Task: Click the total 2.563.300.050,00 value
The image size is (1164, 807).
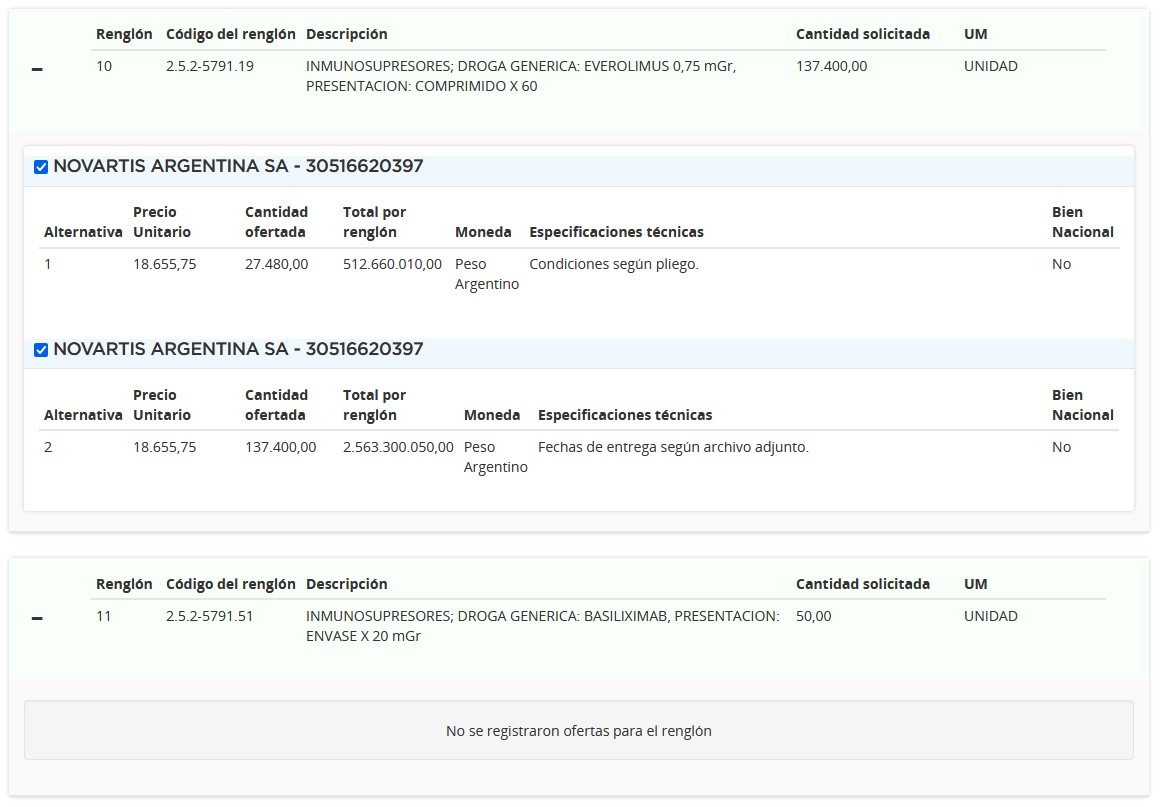Action: 398,447
